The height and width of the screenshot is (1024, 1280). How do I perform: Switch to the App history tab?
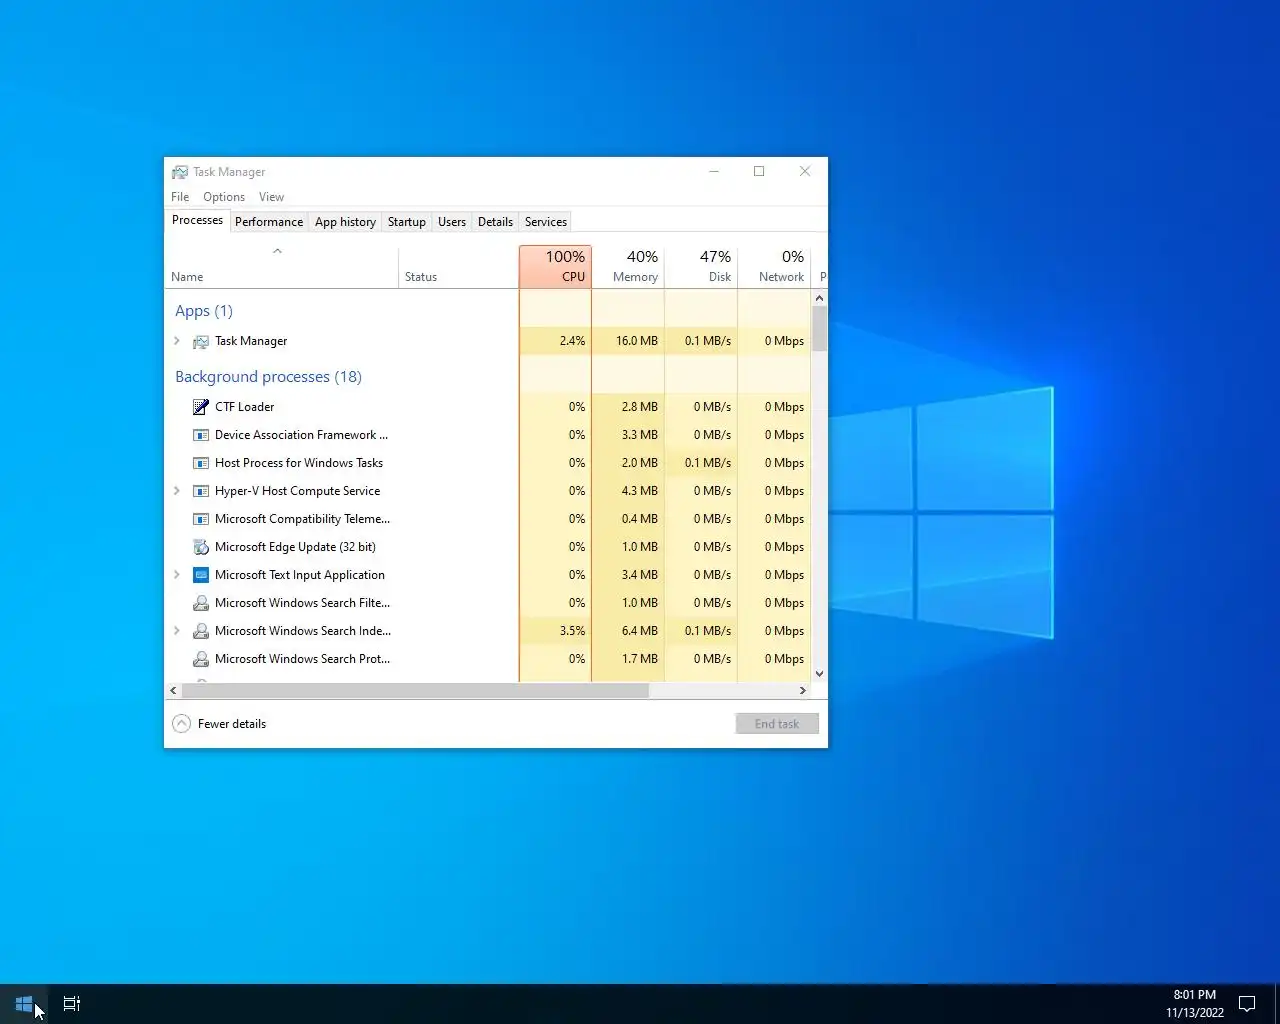[x=345, y=222]
